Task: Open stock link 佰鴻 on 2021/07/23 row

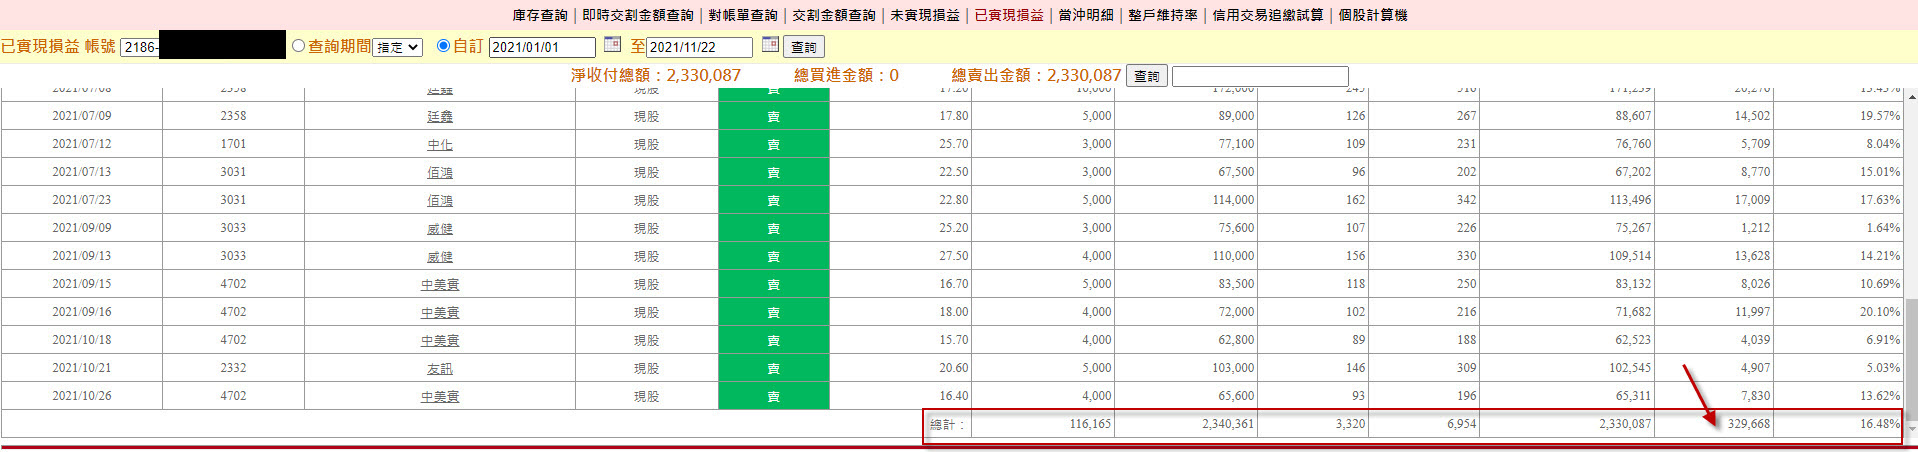Action: [x=440, y=201]
